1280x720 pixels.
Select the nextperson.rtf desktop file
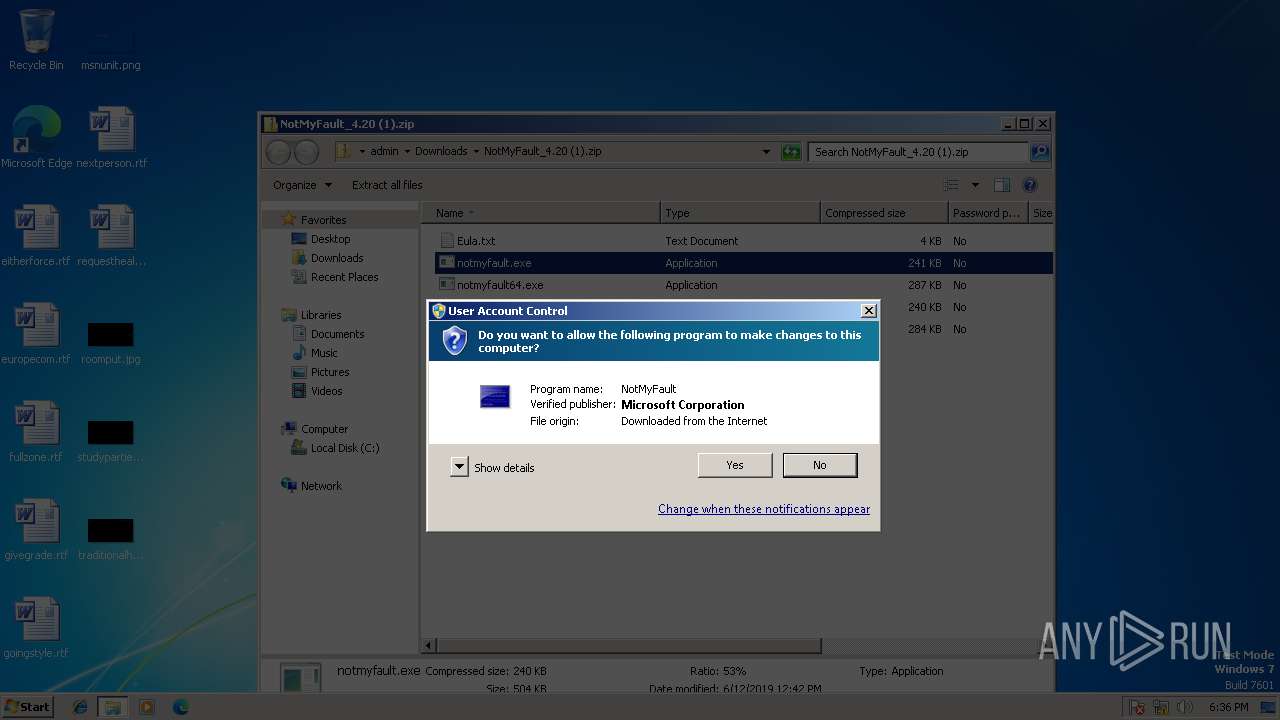(x=111, y=138)
